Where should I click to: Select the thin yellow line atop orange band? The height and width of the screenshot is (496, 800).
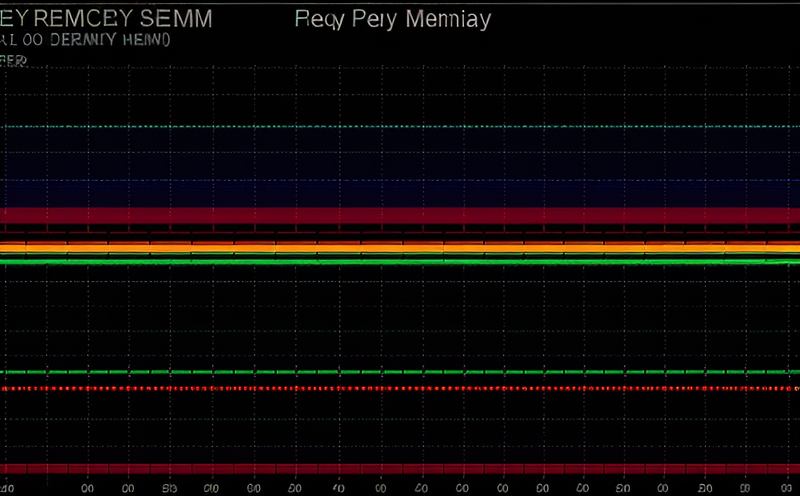click(x=400, y=241)
